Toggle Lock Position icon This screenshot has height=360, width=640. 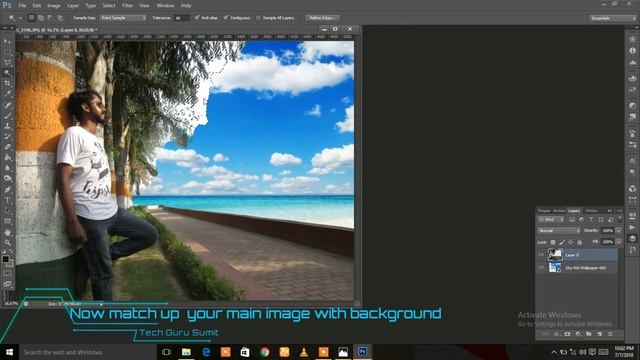pos(571,242)
